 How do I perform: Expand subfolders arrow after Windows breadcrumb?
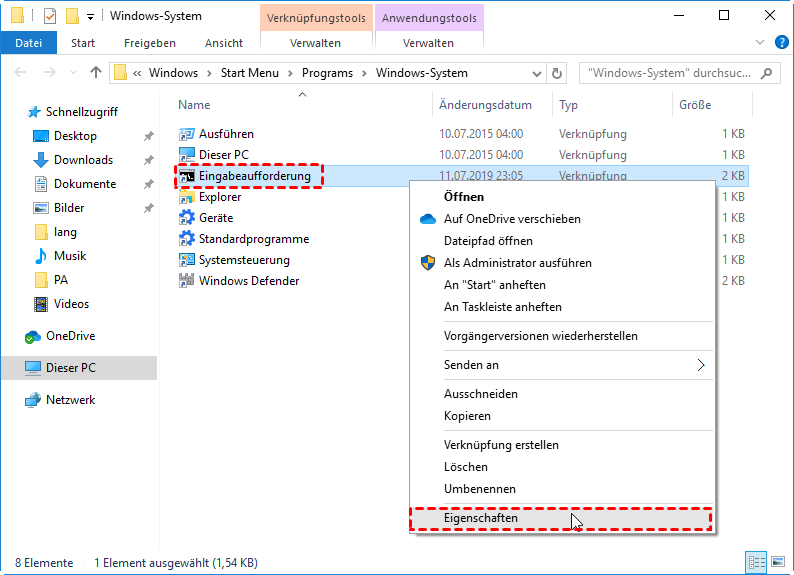coord(209,73)
